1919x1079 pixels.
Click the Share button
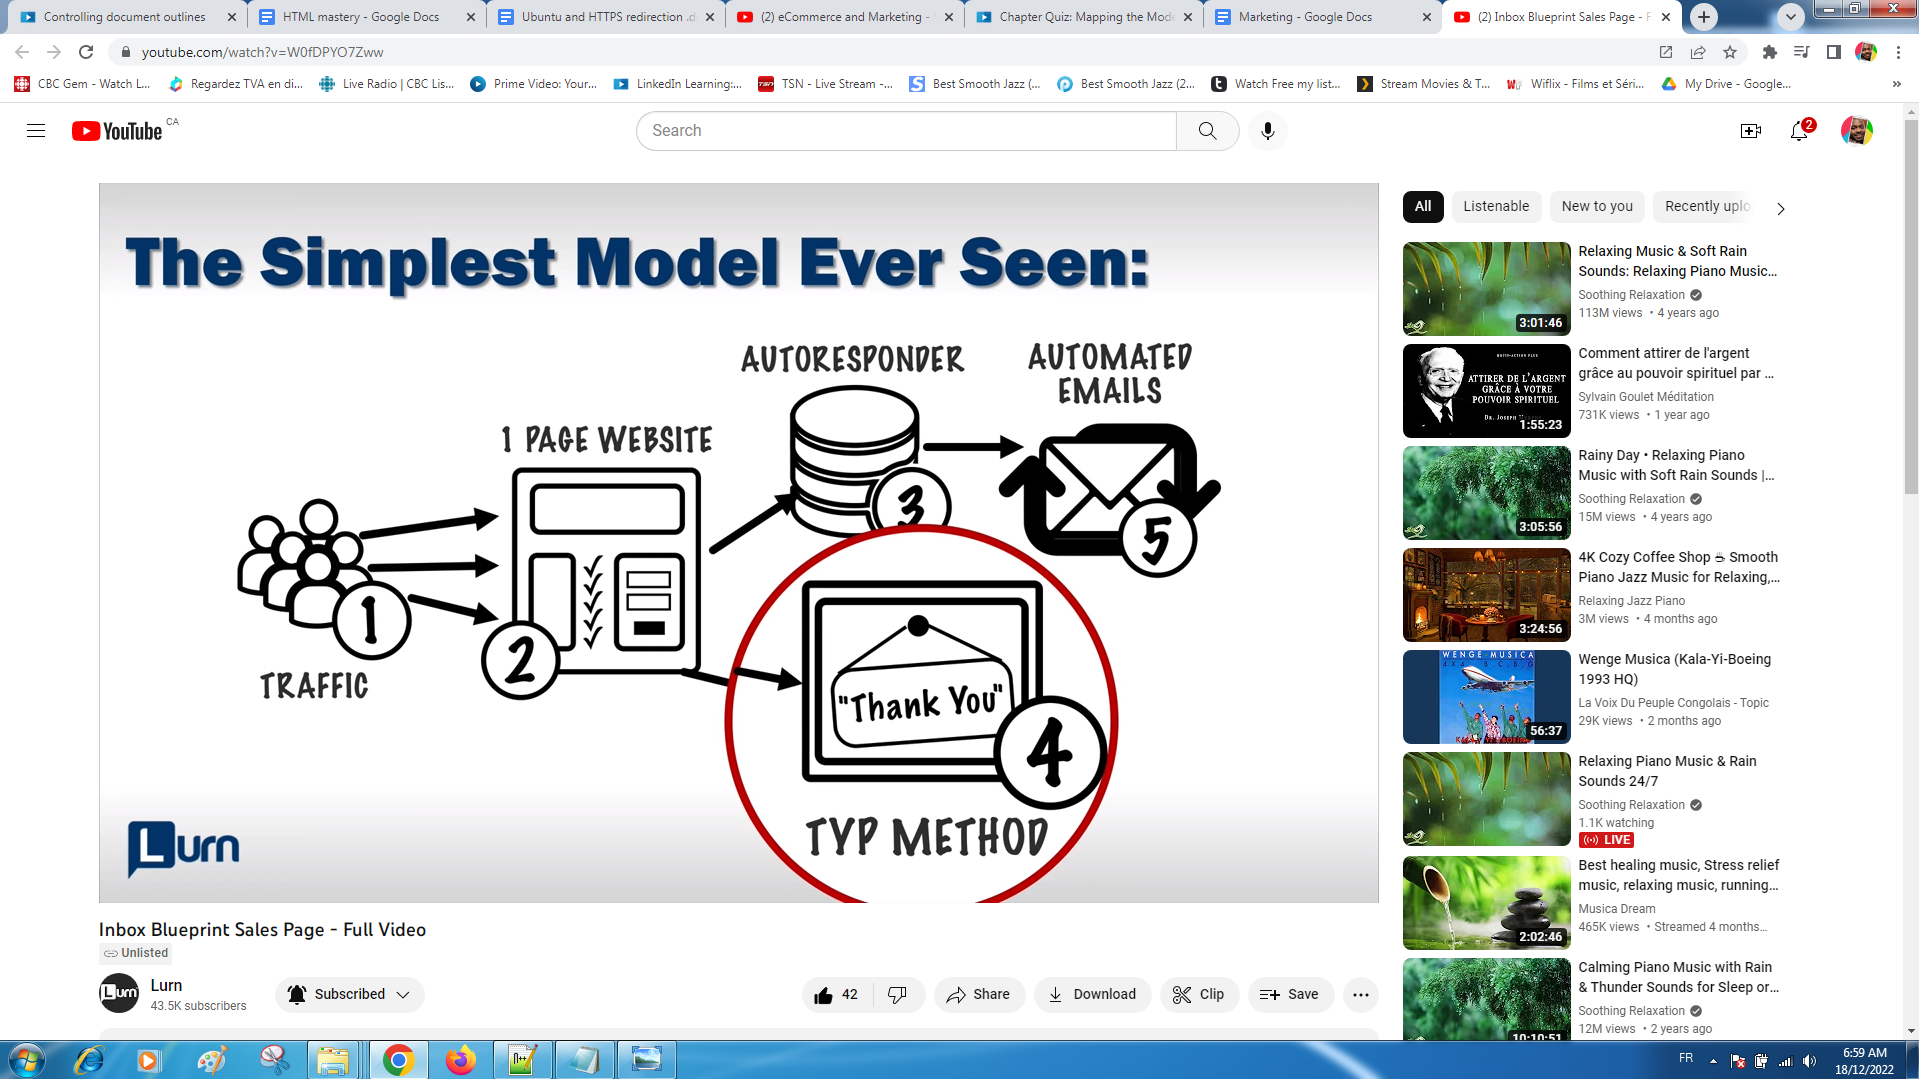[978, 994]
